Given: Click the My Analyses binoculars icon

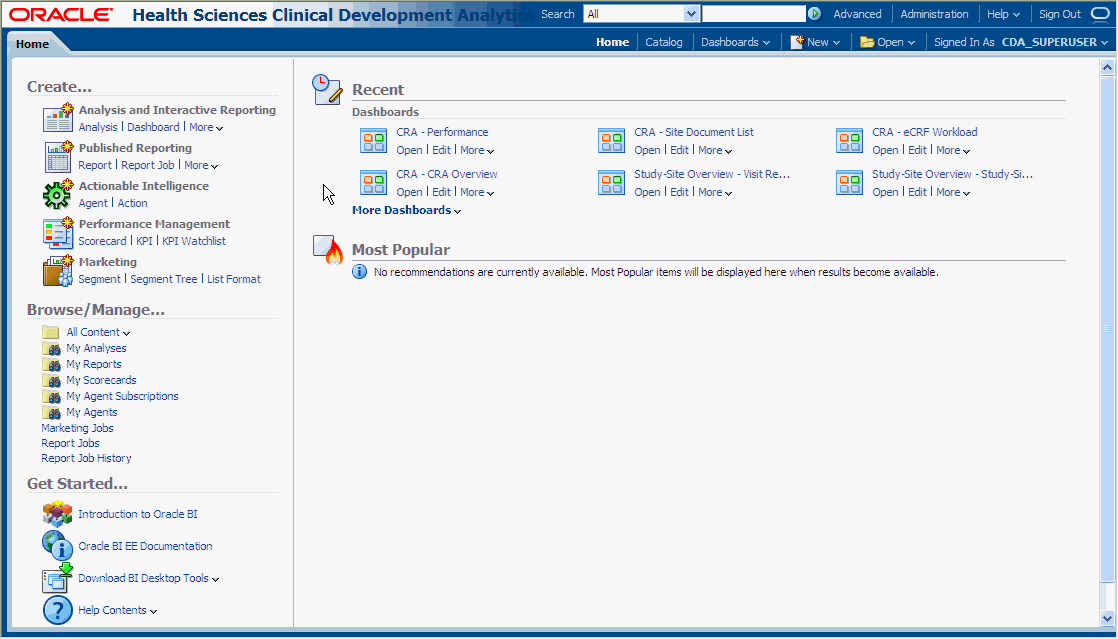Looking at the screenshot, I should (51, 349).
